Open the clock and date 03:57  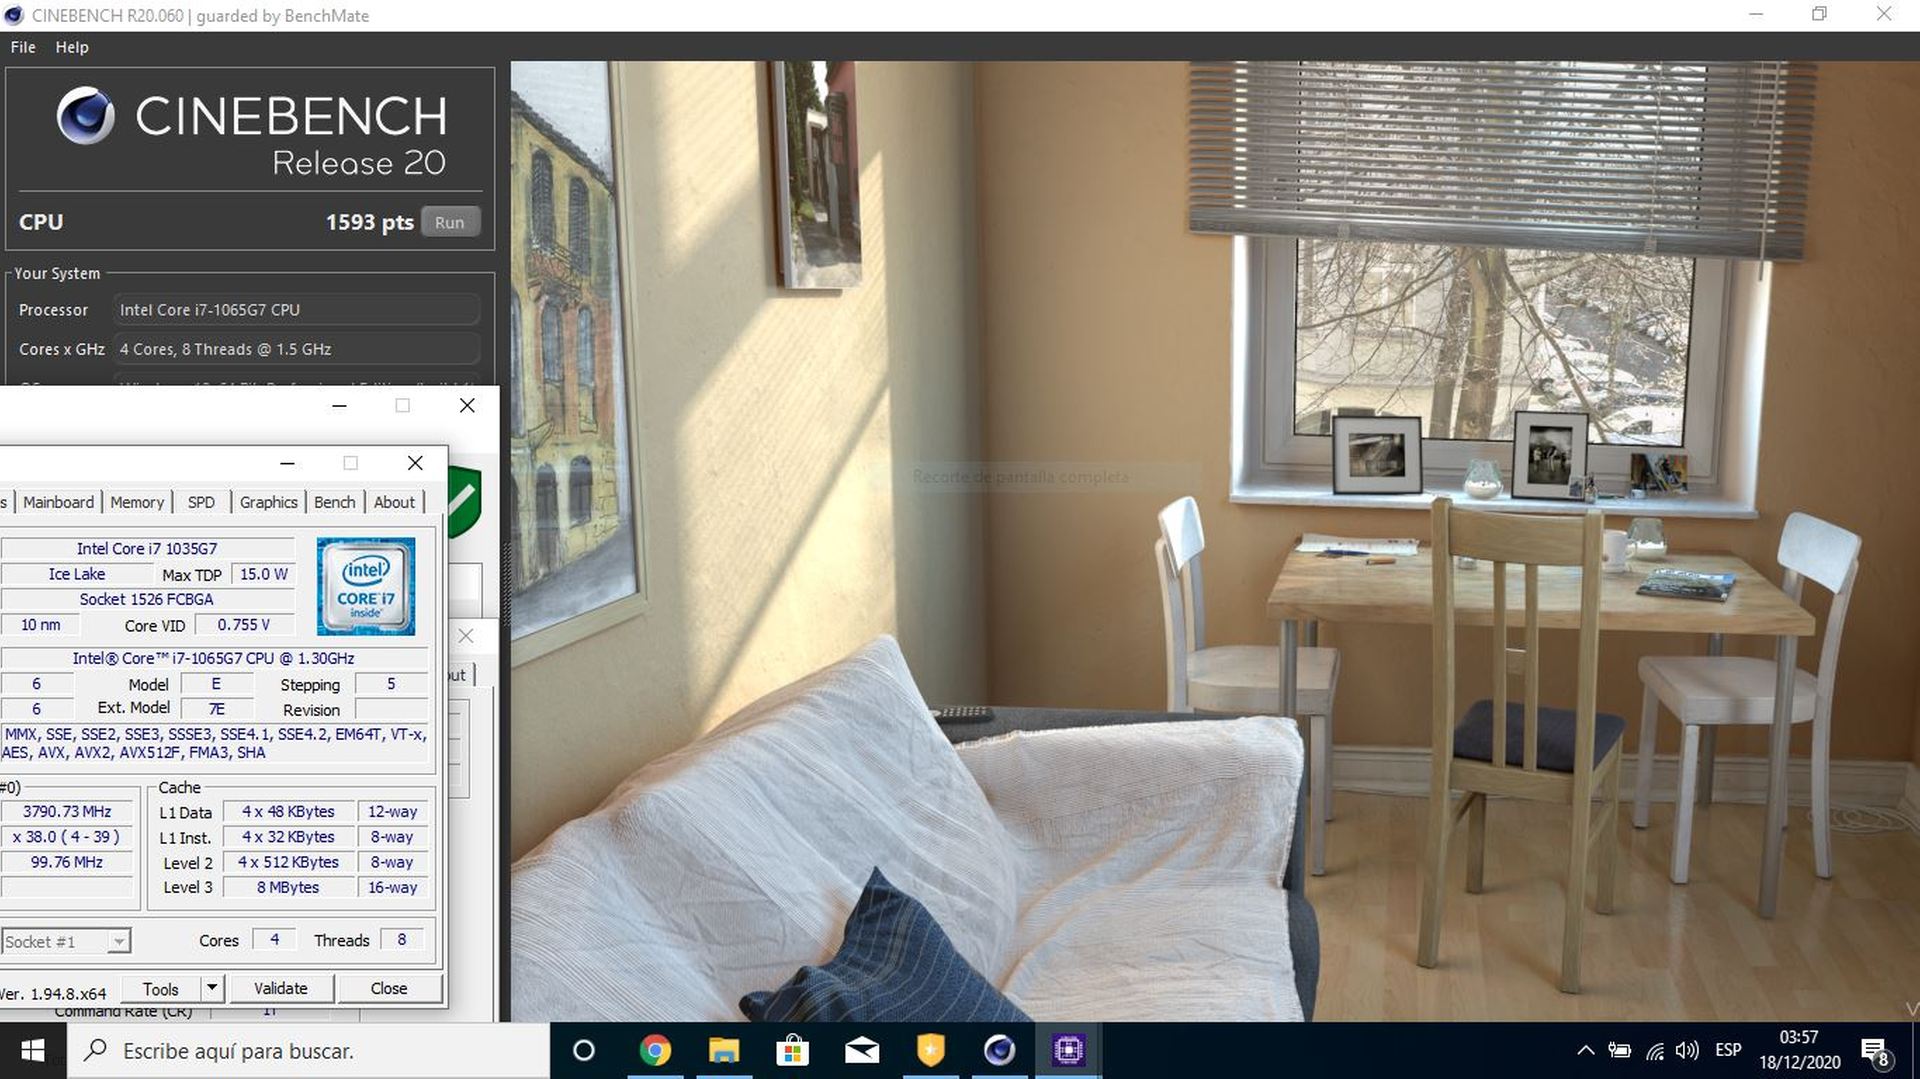coord(1799,1051)
